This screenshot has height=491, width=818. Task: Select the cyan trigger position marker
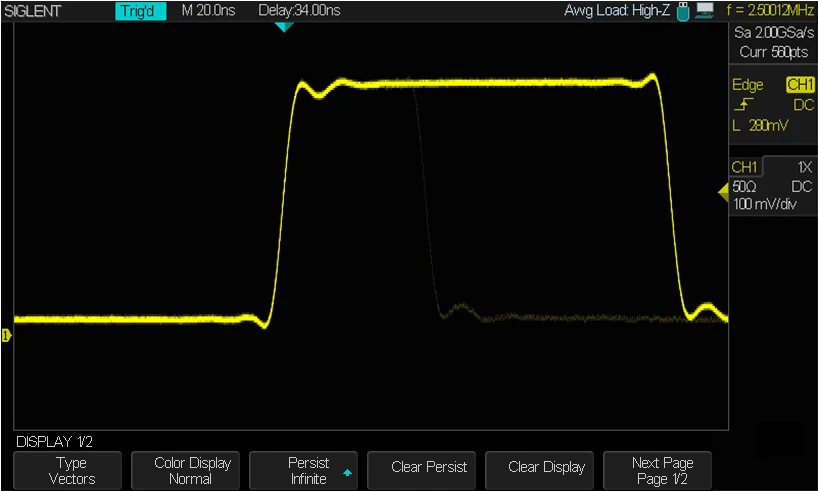point(284,27)
